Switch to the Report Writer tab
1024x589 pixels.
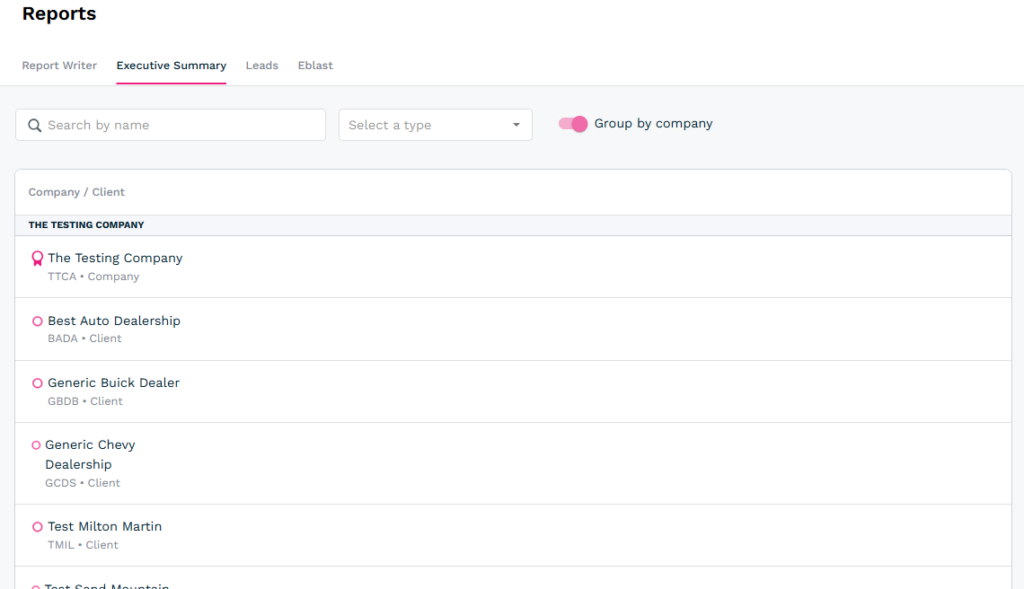(x=59, y=66)
